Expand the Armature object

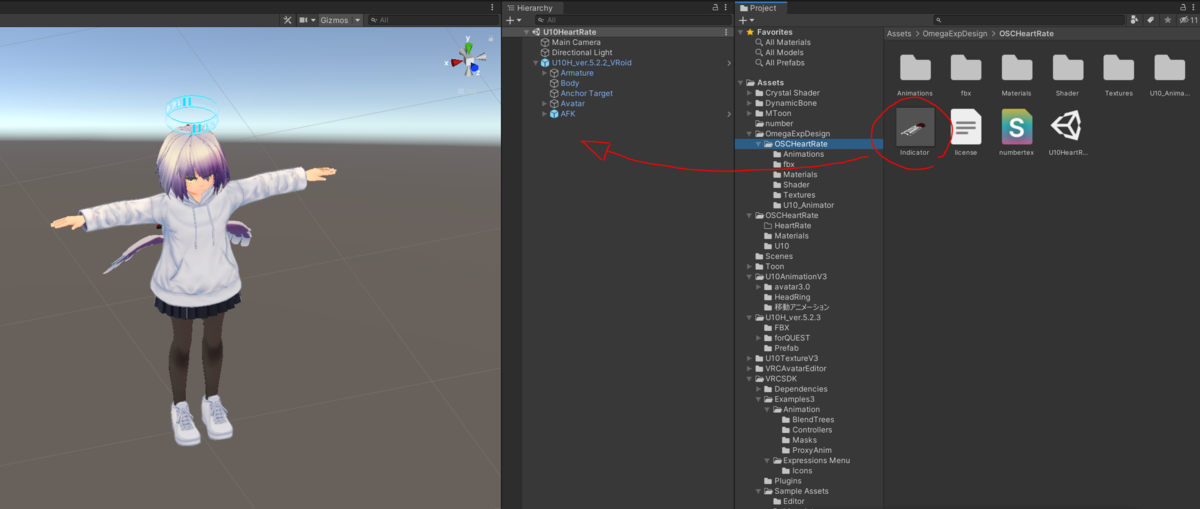tap(544, 73)
